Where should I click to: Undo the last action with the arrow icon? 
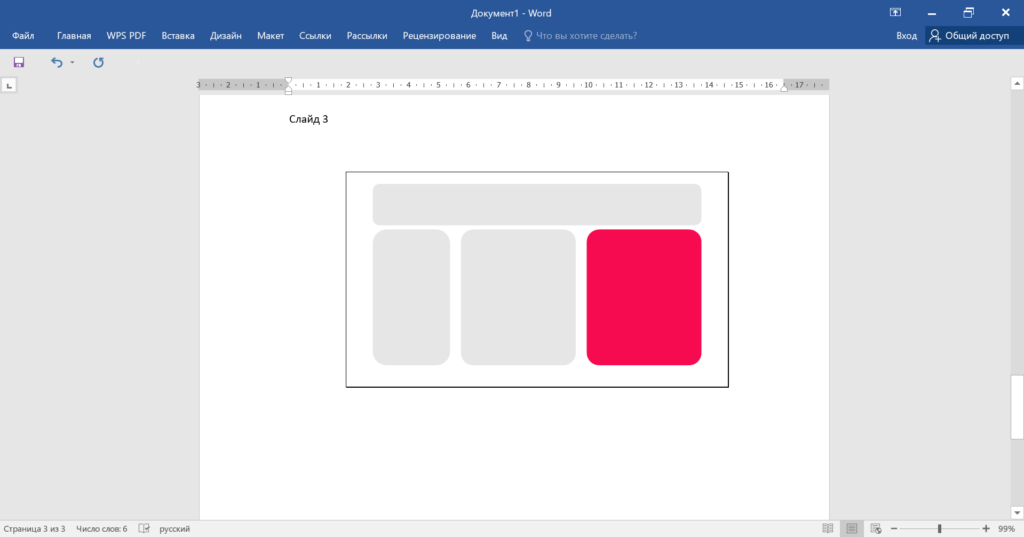pyautogui.click(x=57, y=62)
